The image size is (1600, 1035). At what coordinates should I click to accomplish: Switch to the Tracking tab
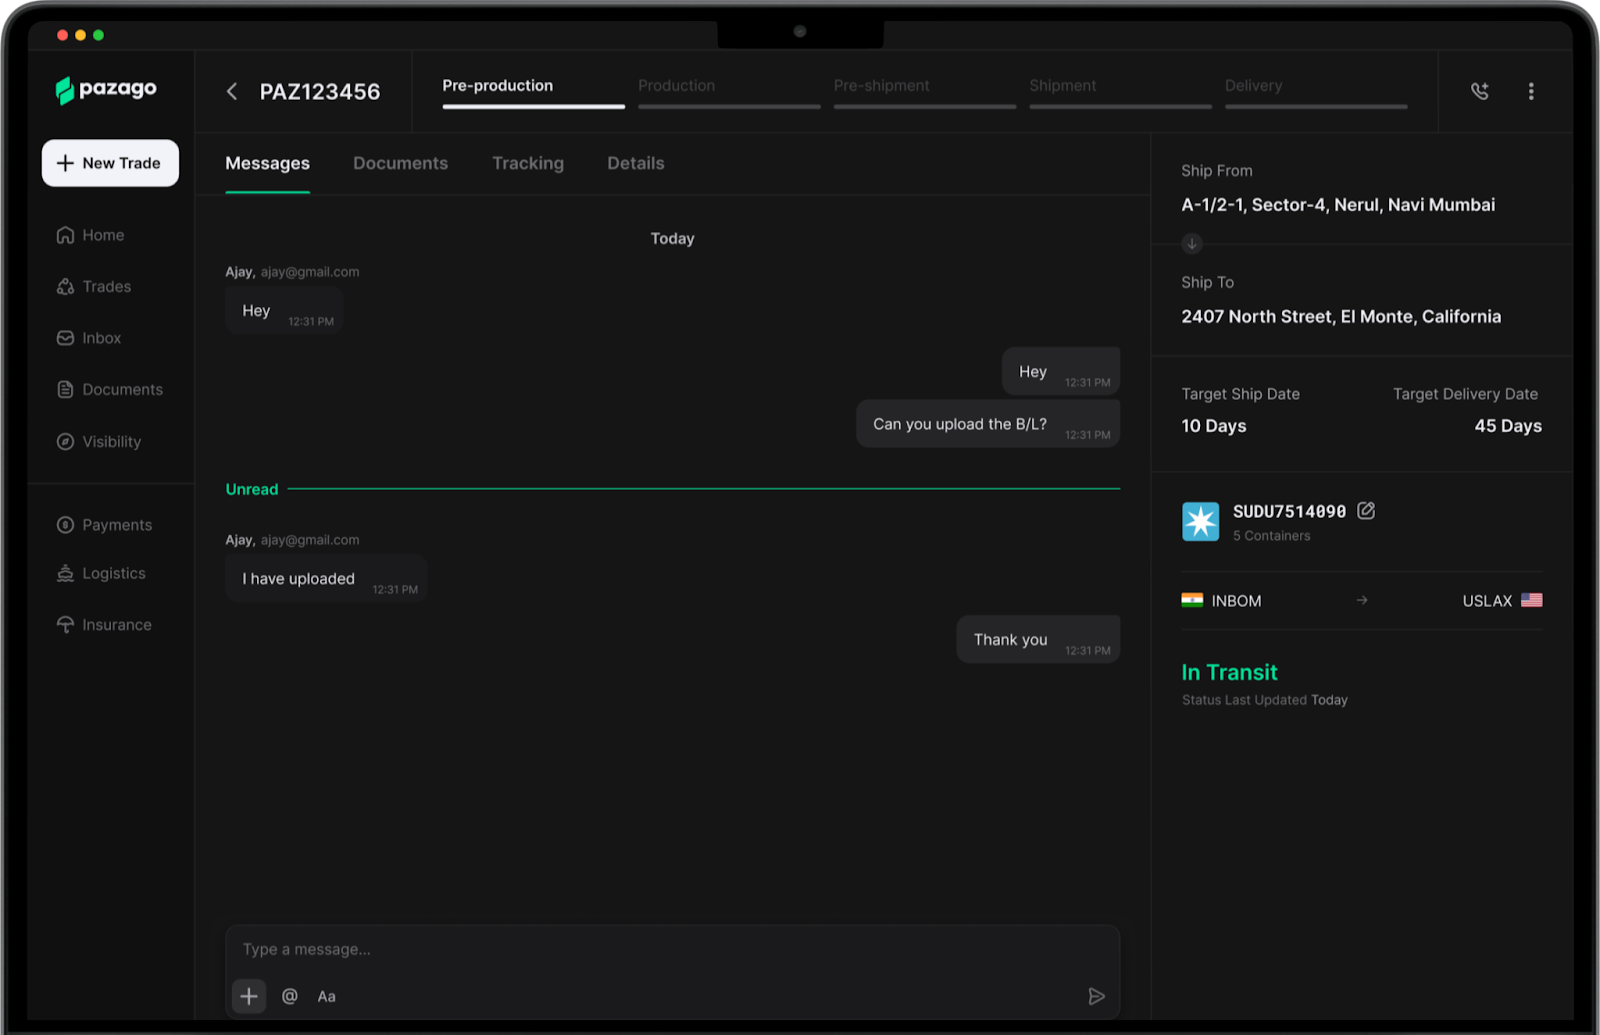(x=528, y=163)
